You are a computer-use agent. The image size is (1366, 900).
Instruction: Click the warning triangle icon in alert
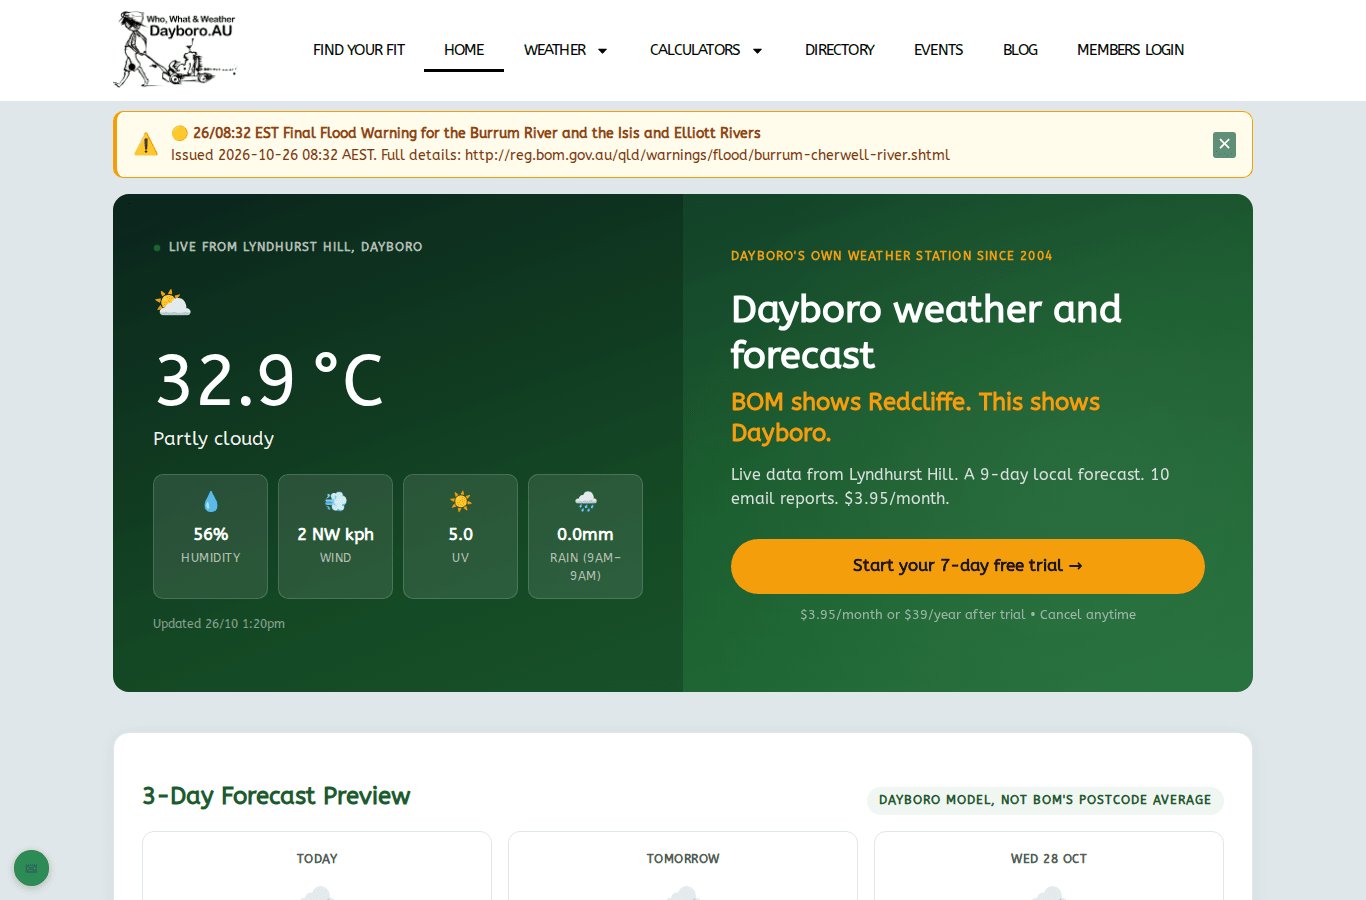(x=146, y=145)
